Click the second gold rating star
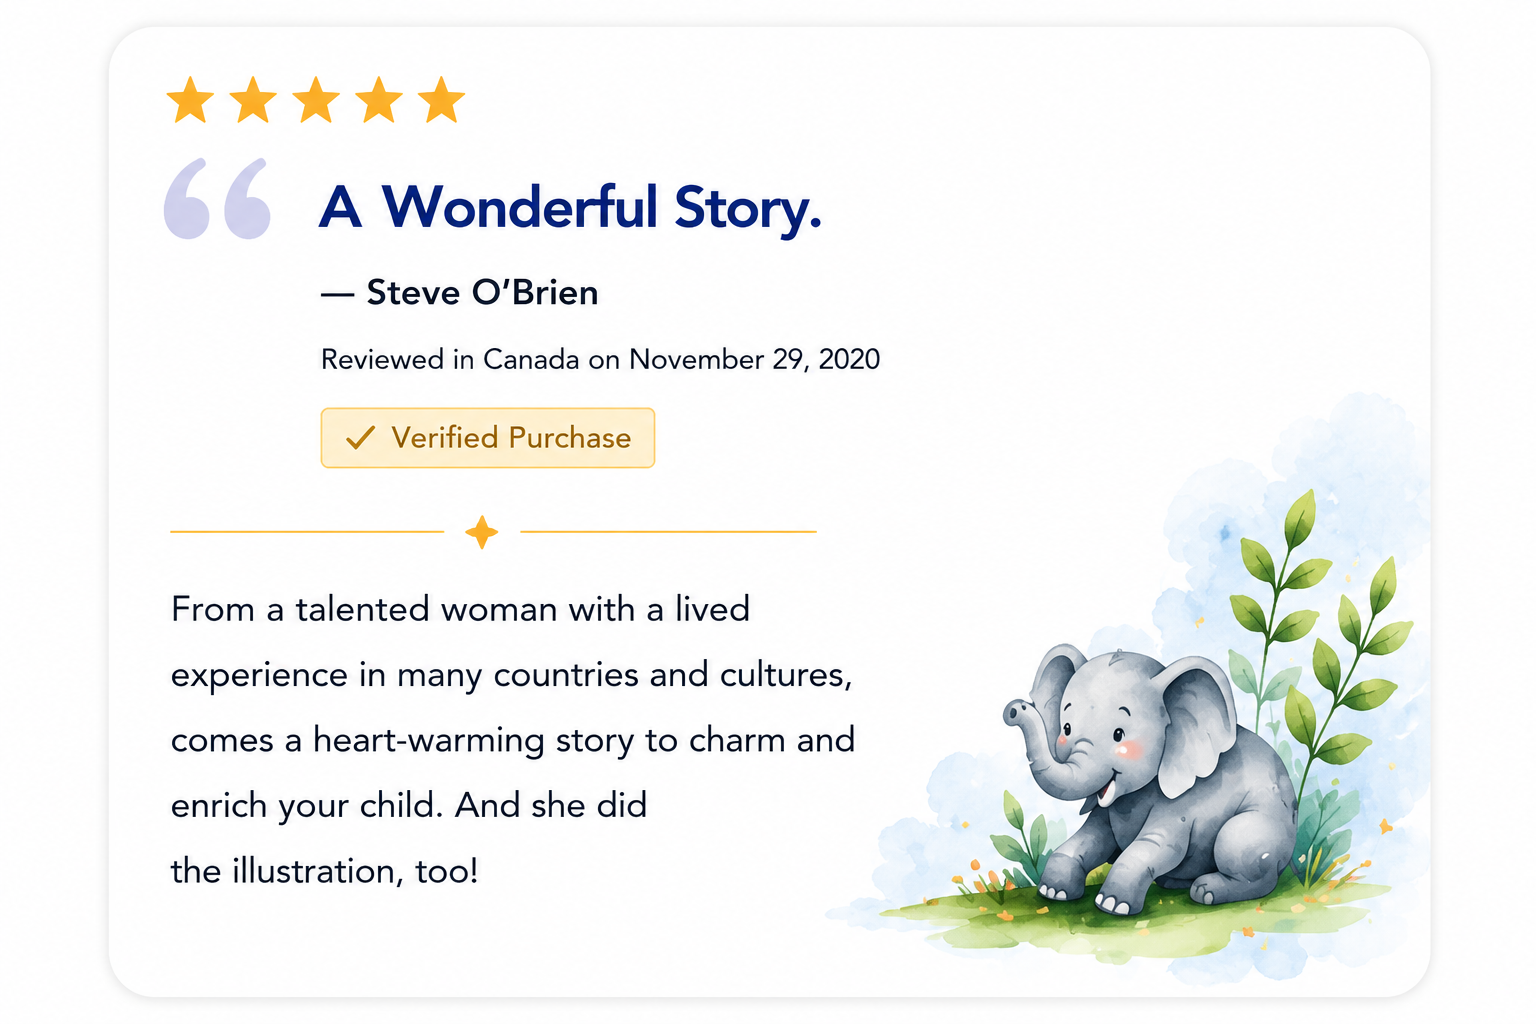The height and width of the screenshot is (1024, 1536). pyautogui.click(x=253, y=101)
